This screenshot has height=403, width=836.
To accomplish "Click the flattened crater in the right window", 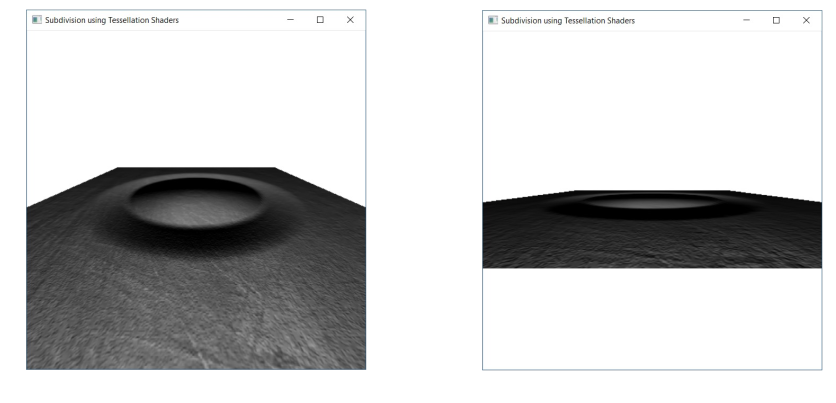I will pyautogui.click(x=652, y=203).
